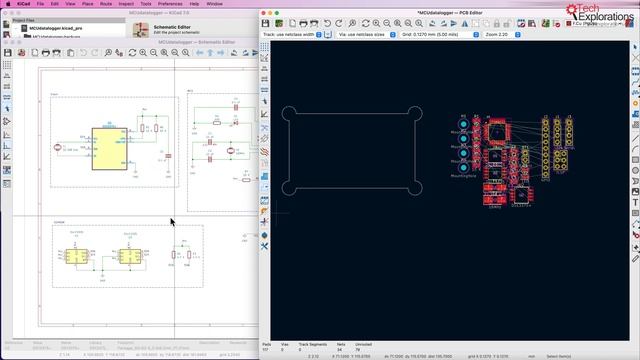Open the Preferences menu
This screenshot has width=640, height=360.
coord(170,4)
